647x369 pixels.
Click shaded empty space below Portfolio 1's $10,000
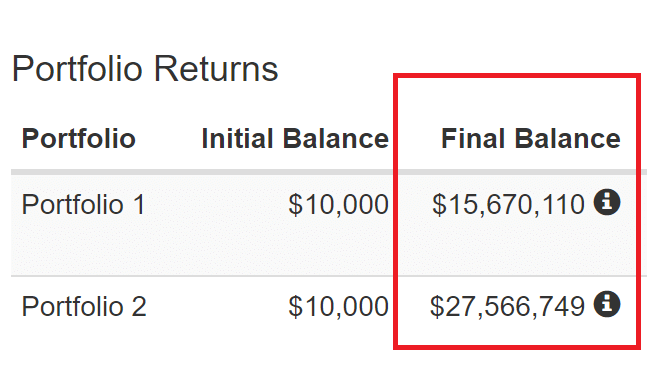(x=338, y=248)
